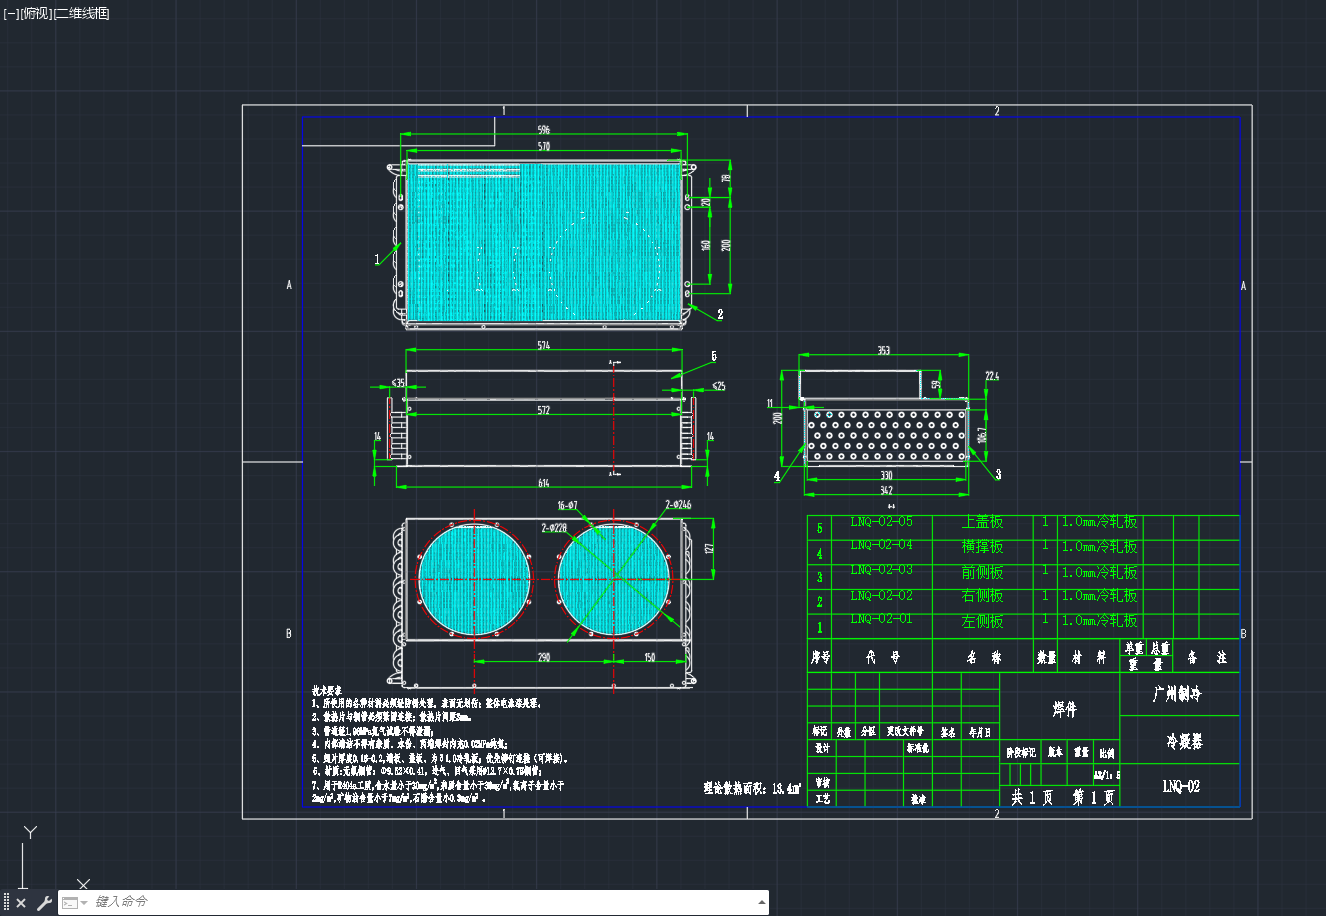The height and width of the screenshot is (916, 1326).
Task: Select part code LNQ-02-03 in parts list
Action: click(x=881, y=570)
